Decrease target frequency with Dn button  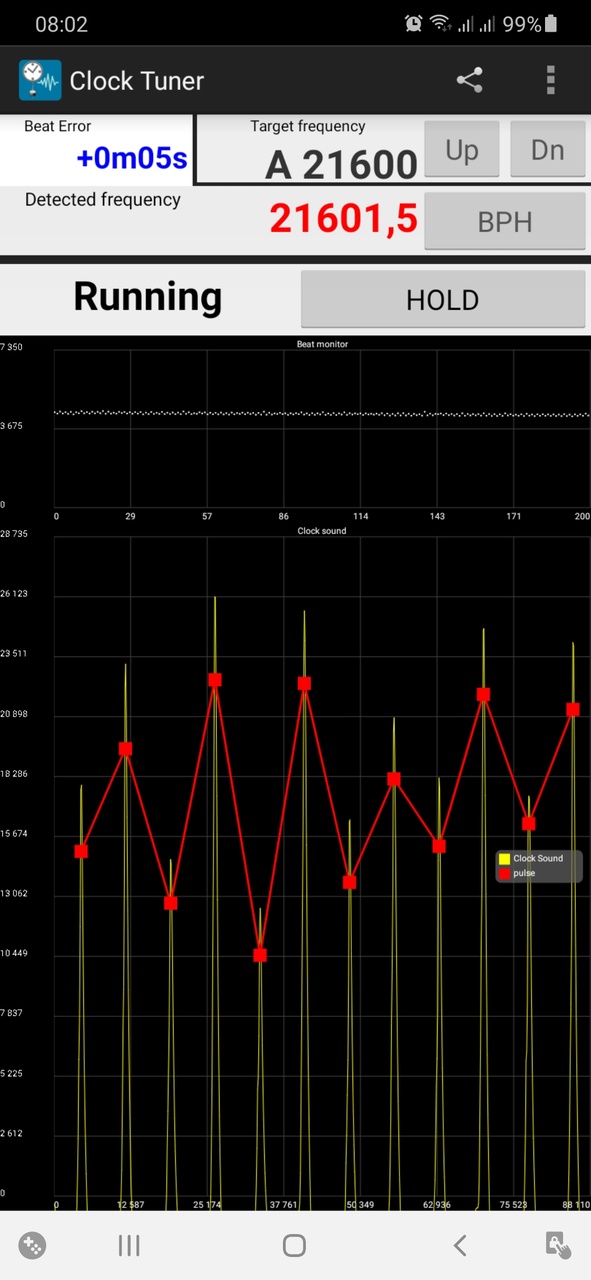(x=548, y=150)
